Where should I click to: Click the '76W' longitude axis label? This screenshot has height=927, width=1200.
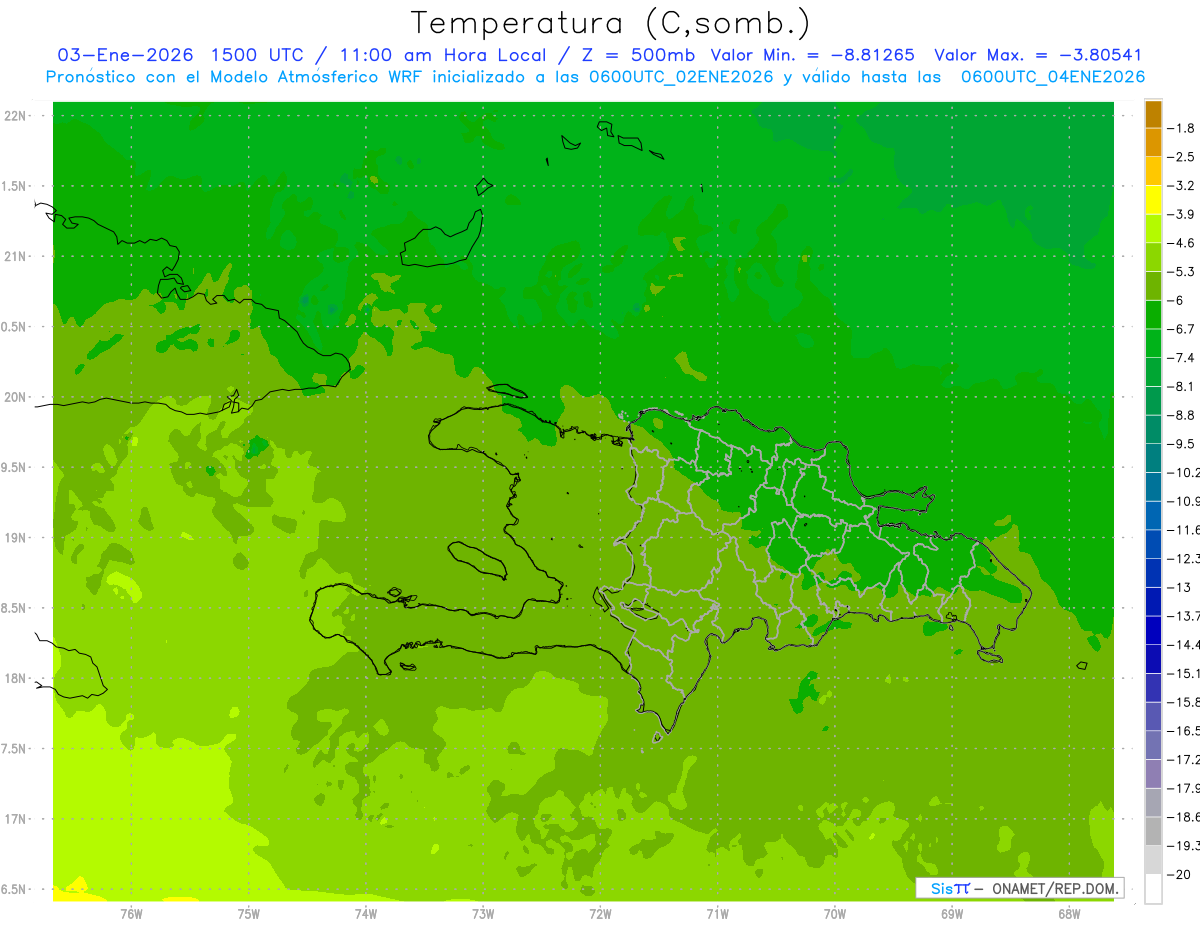131,913
